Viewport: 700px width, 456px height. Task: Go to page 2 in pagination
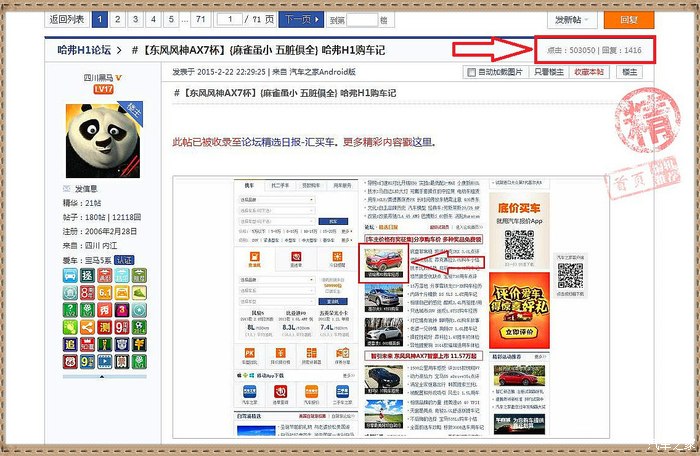click(118, 19)
